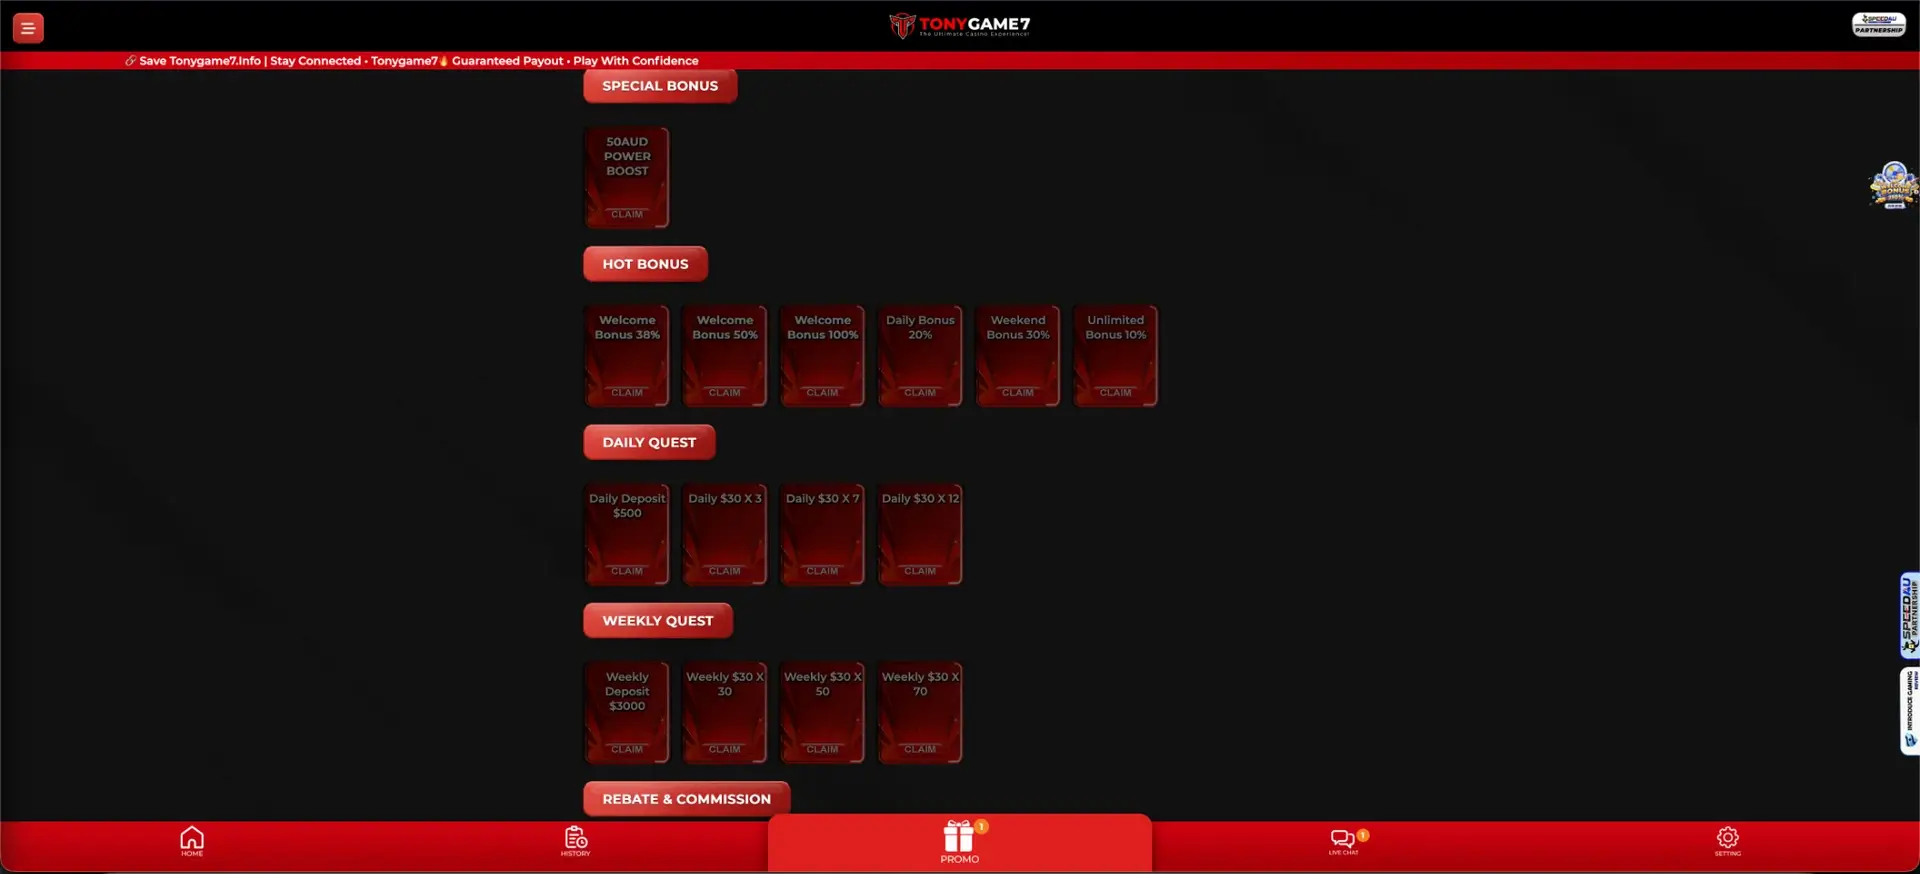1920x874 pixels.
Task: Select the Hot Bonus section header
Action: (x=645, y=264)
